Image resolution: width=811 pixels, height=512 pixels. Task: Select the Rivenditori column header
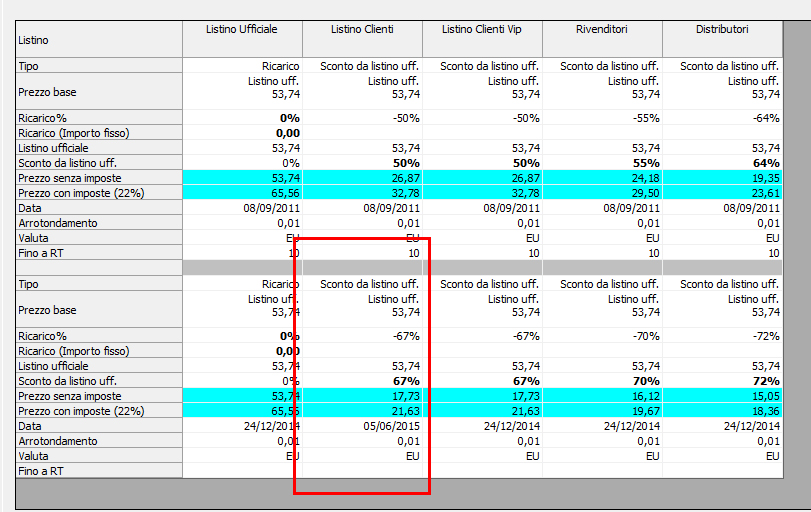click(x=602, y=39)
